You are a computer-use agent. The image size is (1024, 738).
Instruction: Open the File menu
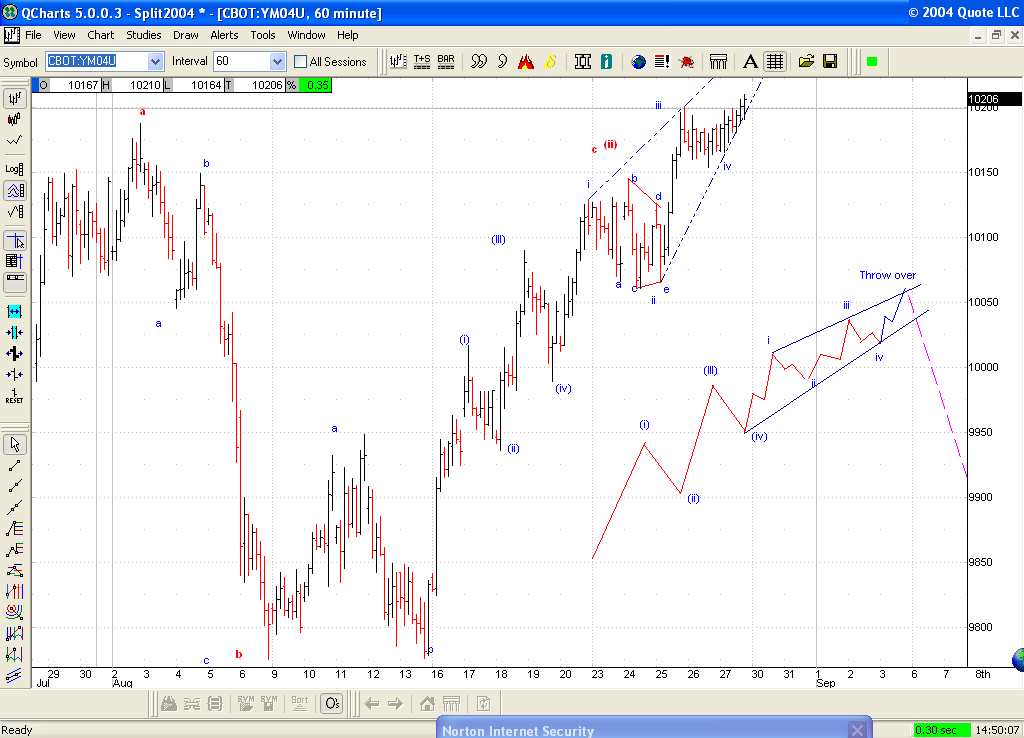pos(33,35)
